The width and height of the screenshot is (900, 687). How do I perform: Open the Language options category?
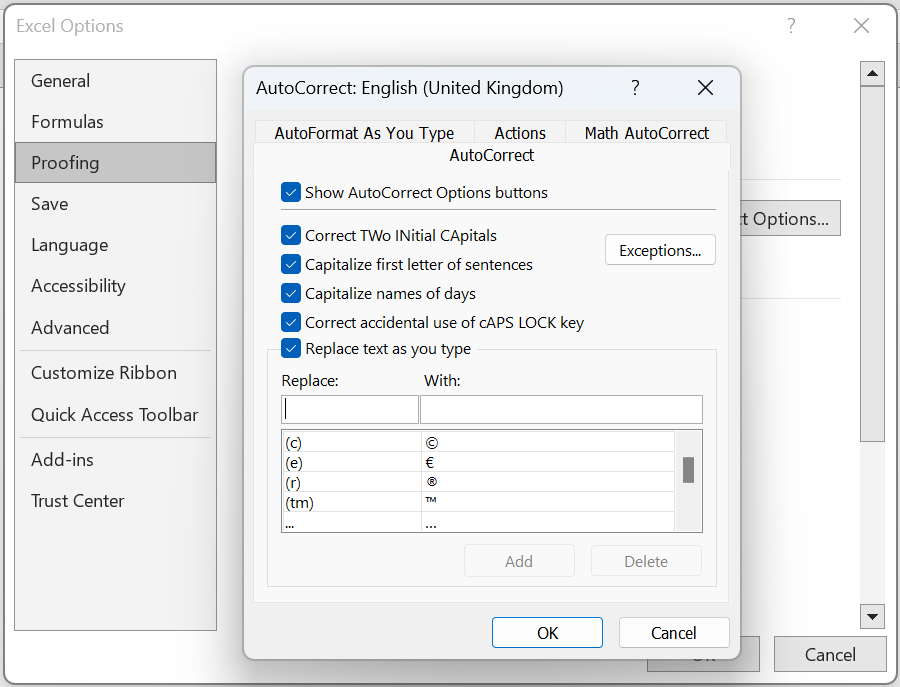click(115, 245)
